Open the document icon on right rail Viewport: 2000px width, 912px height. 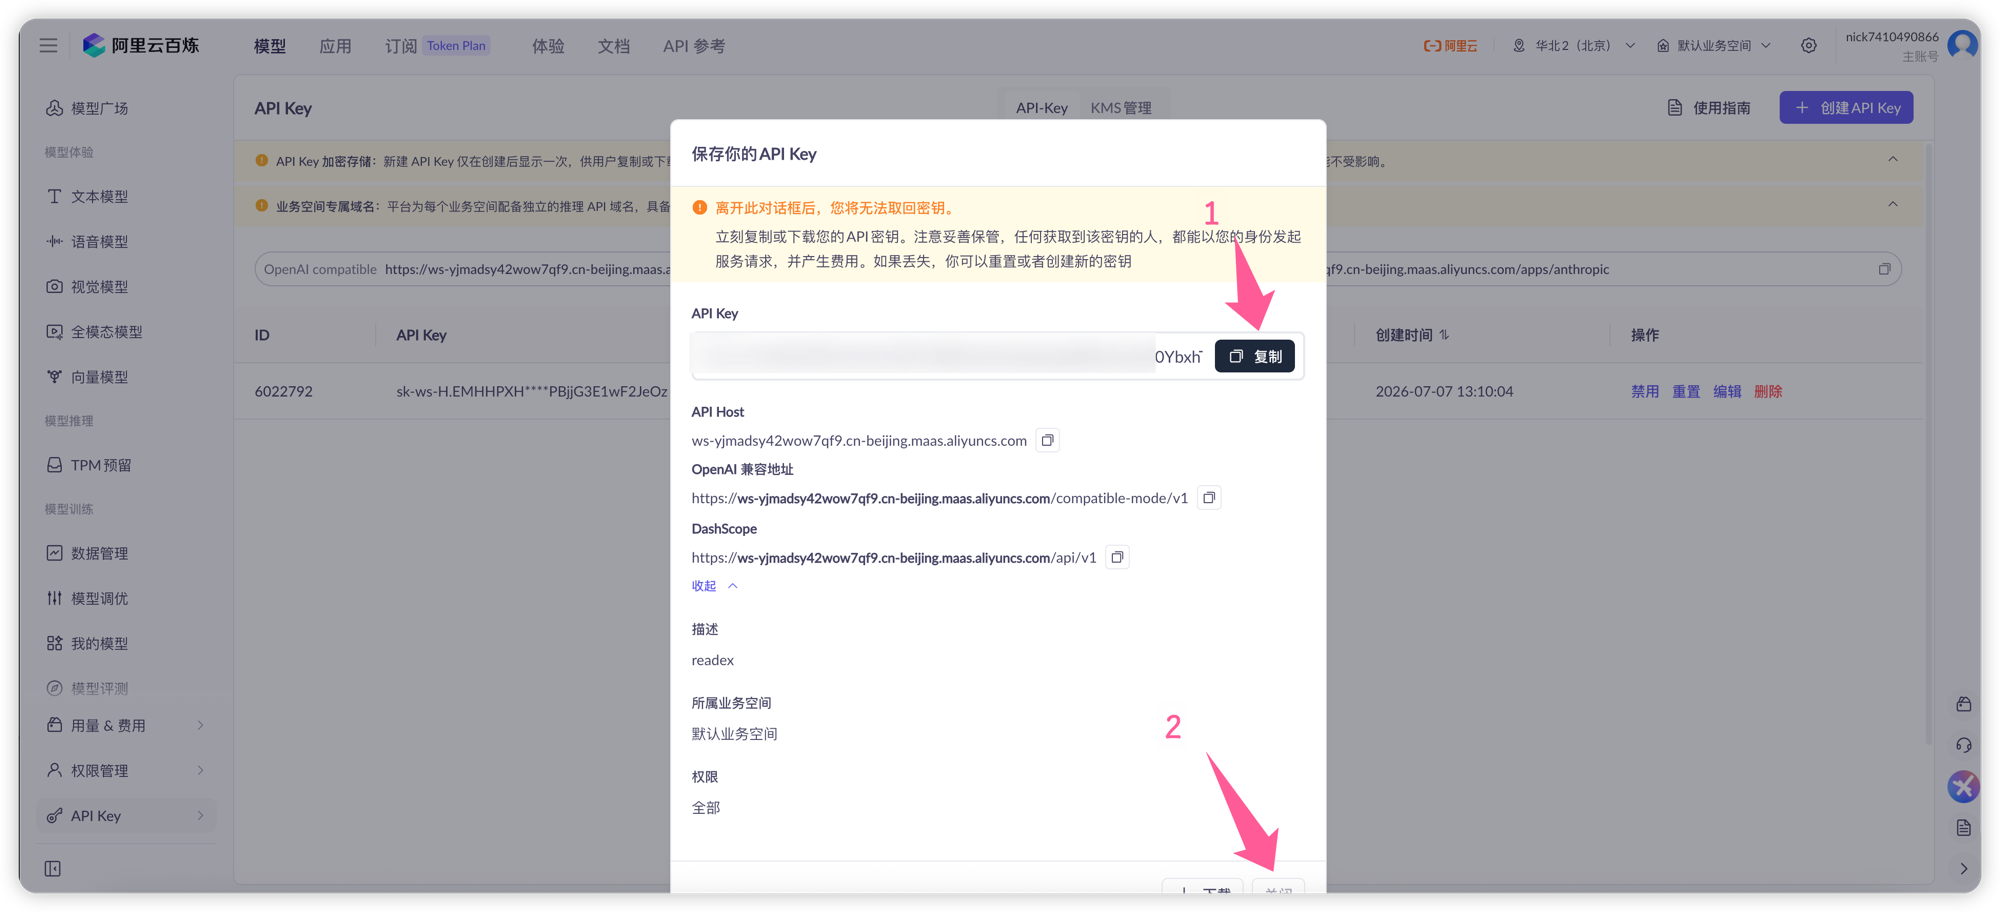[1963, 827]
